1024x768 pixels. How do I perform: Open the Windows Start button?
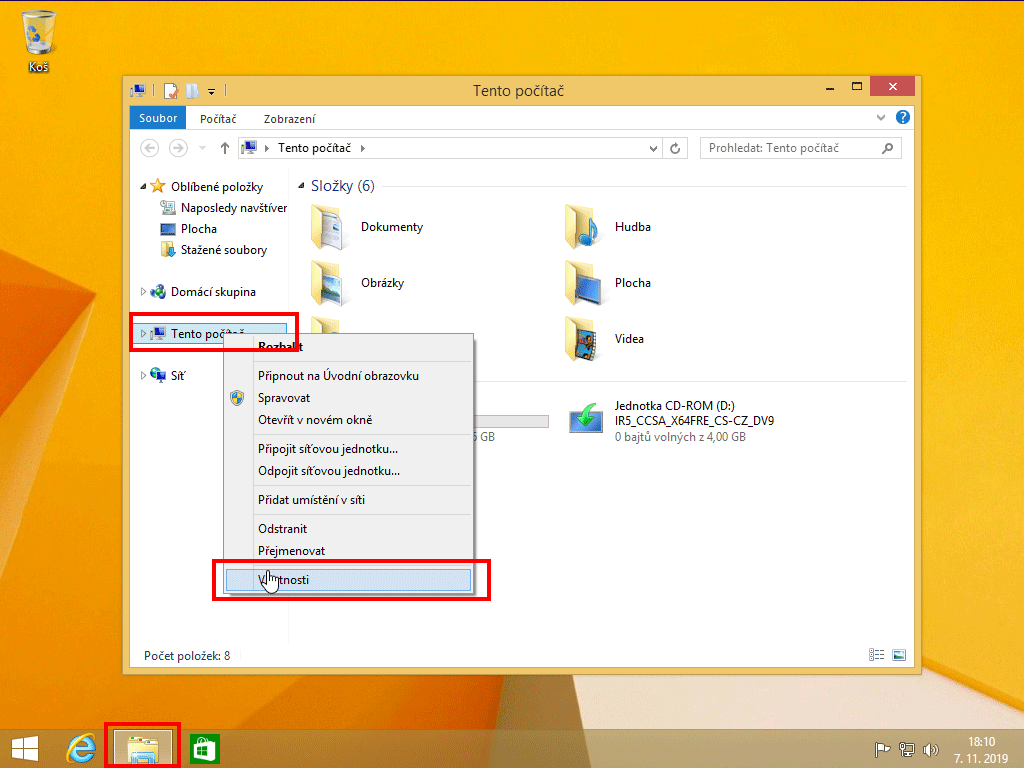(25, 749)
